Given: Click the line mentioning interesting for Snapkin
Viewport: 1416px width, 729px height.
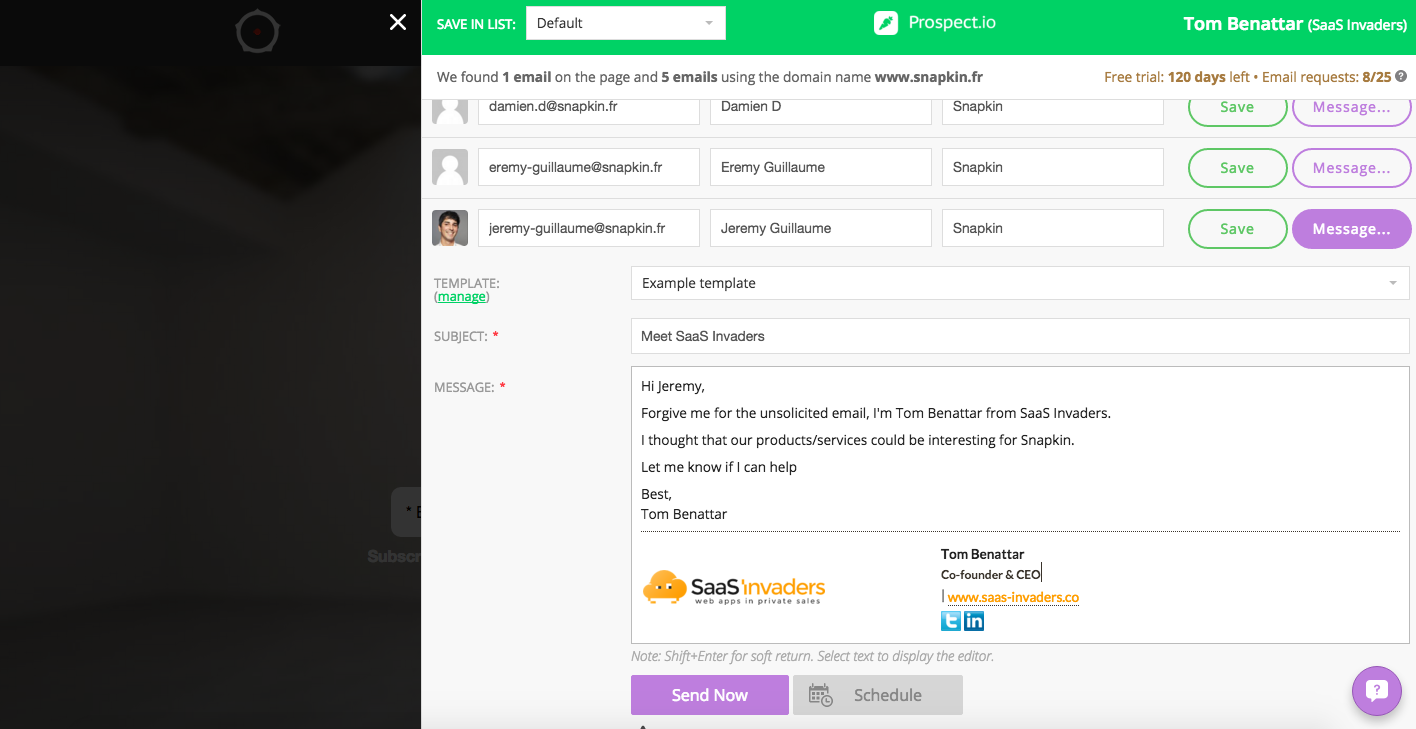Looking at the screenshot, I should 858,440.
